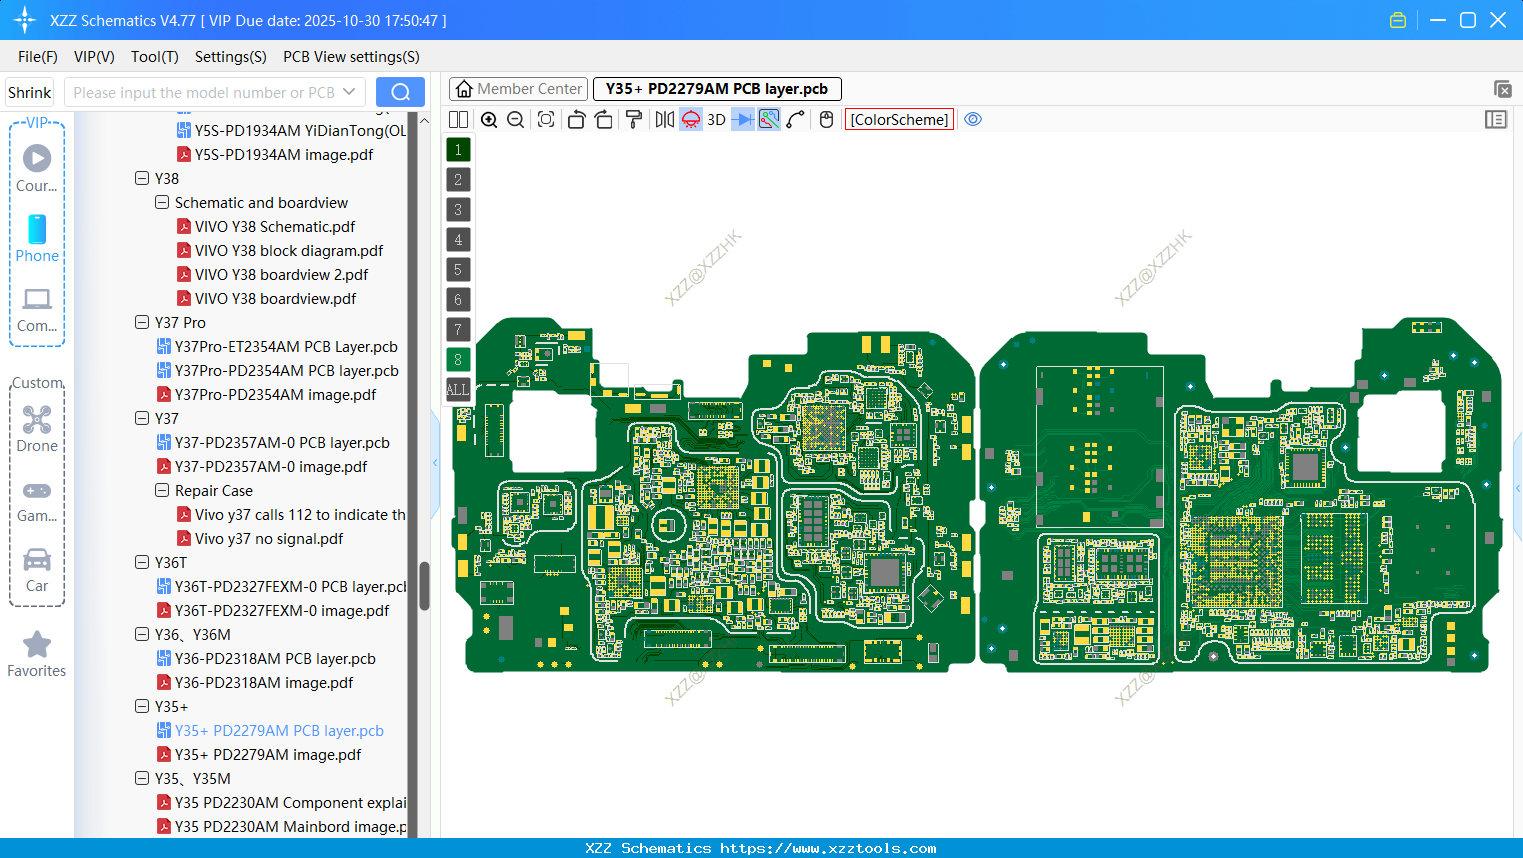Select the Zoom In tool on the PCB toolbar

[490, 119]
